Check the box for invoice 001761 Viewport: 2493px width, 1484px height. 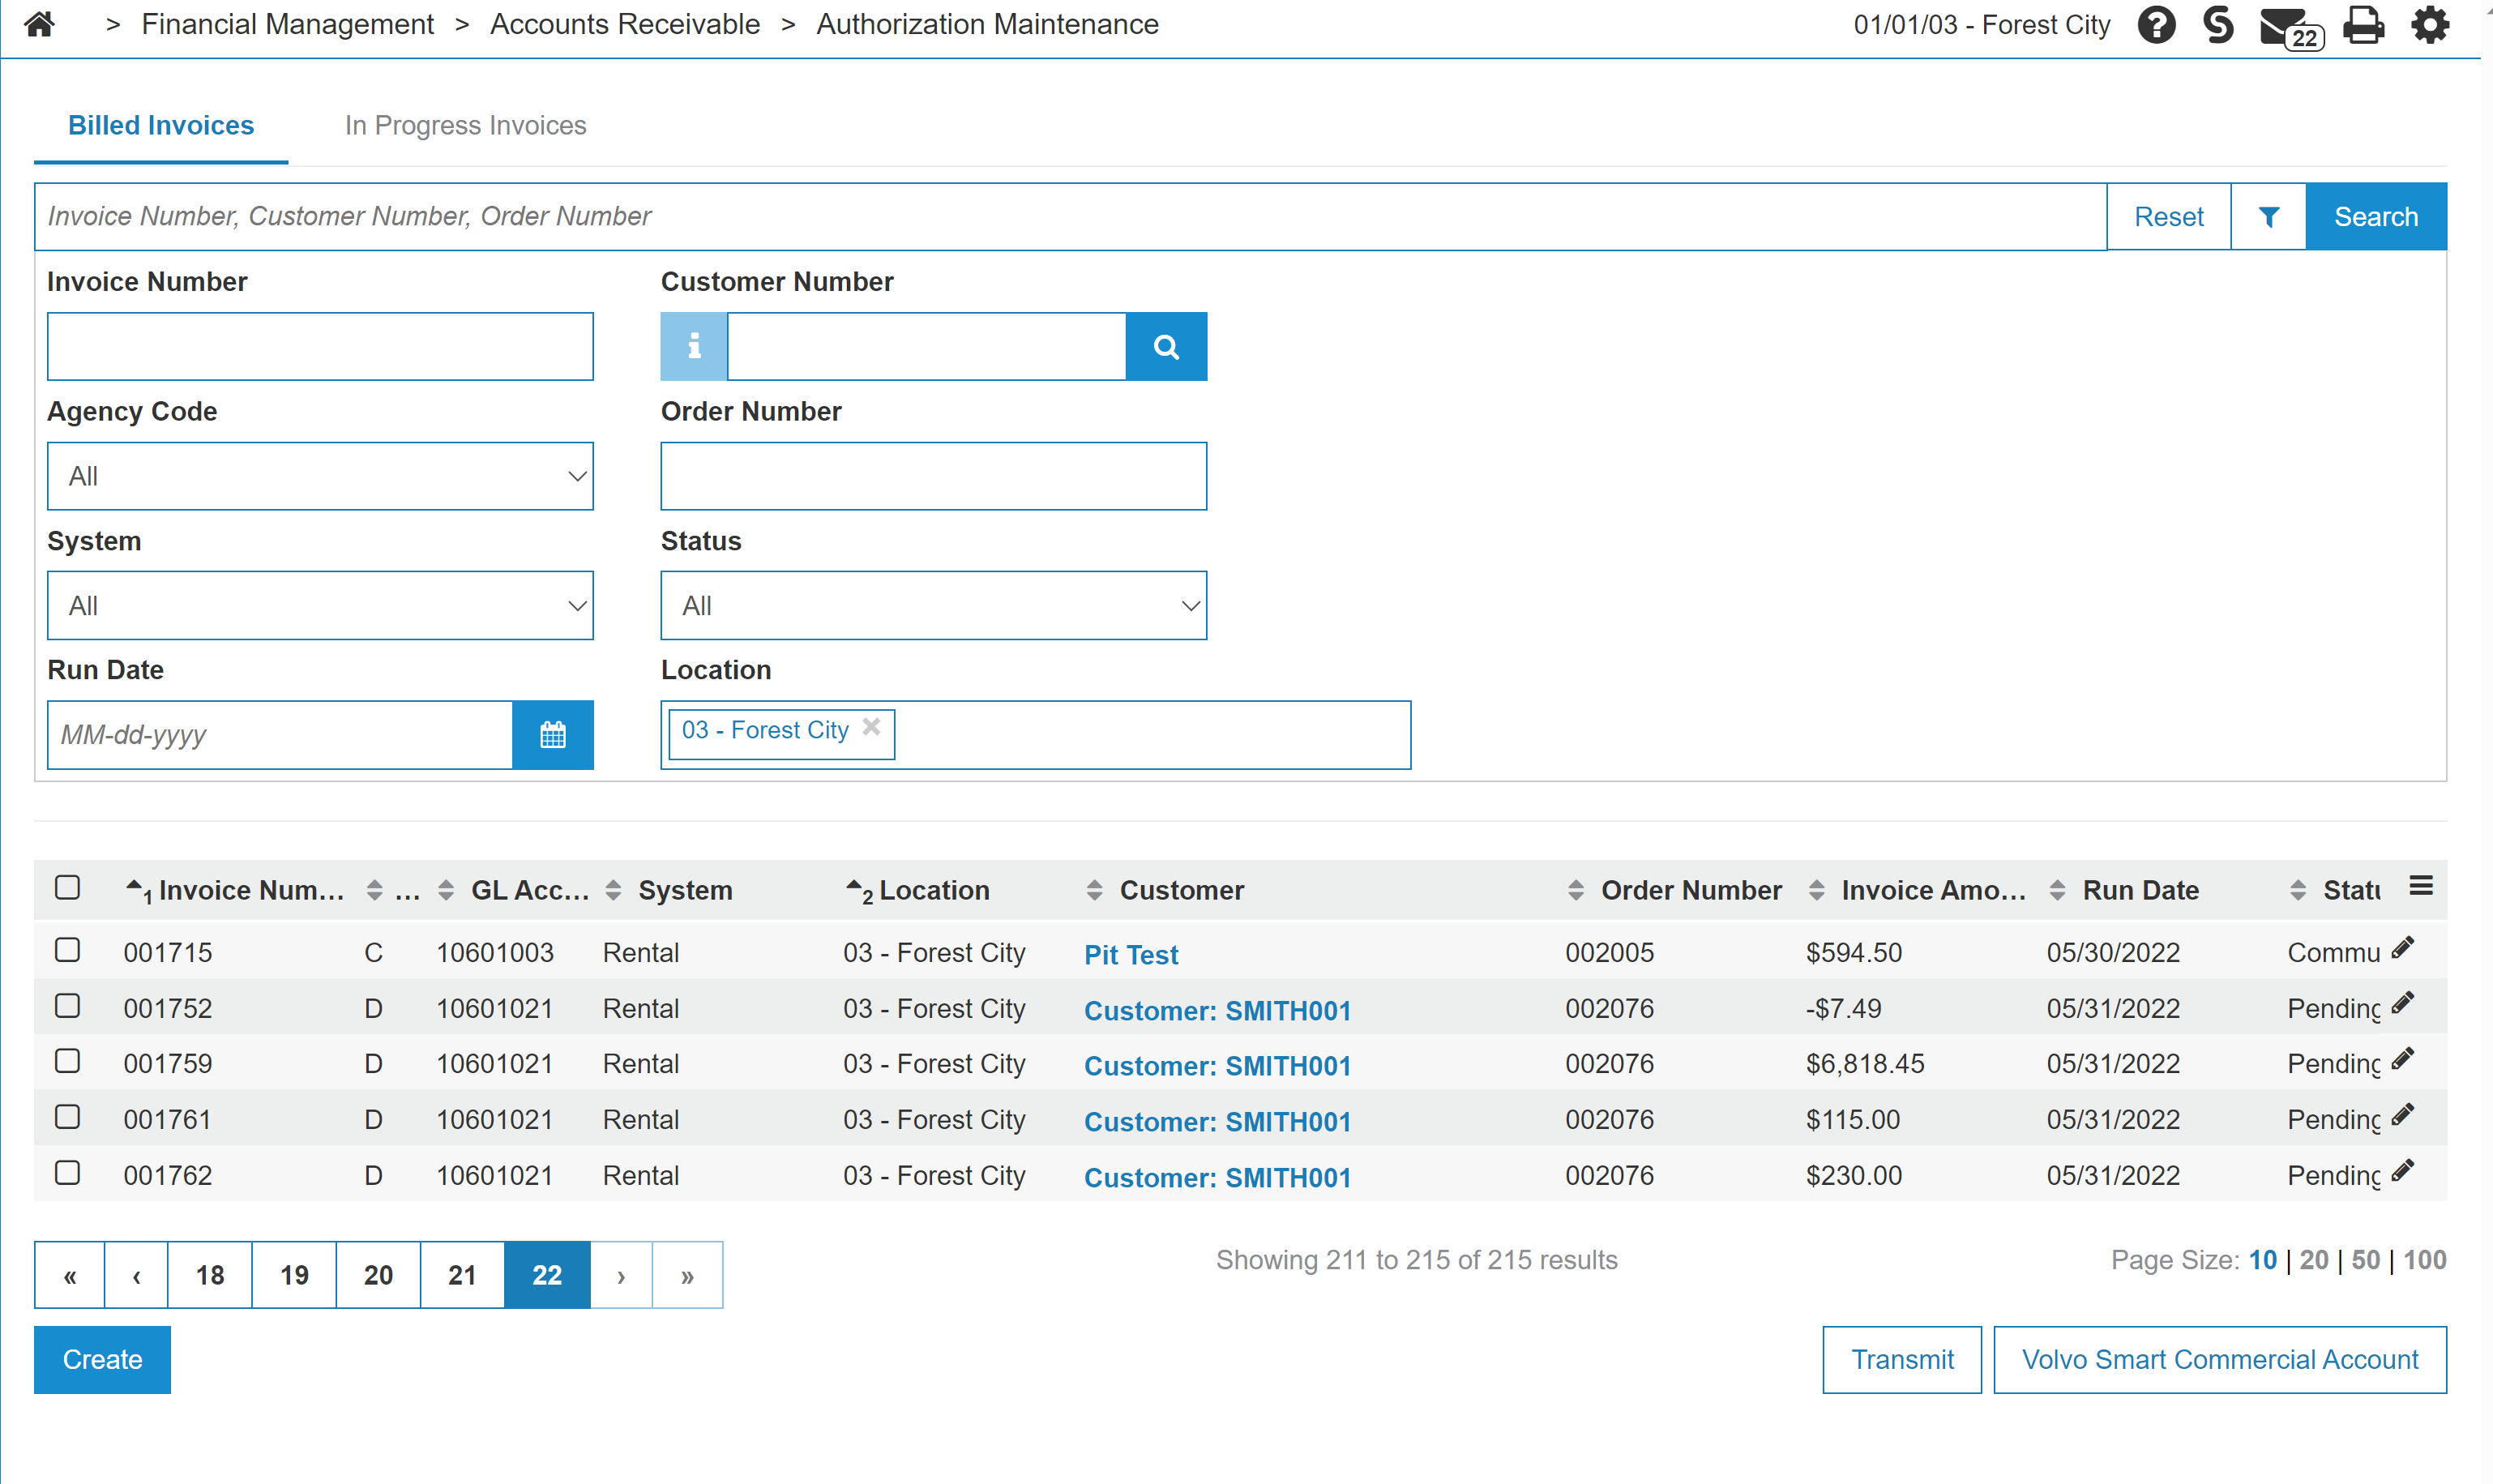pyautogui.click(x=67, y=1117)
